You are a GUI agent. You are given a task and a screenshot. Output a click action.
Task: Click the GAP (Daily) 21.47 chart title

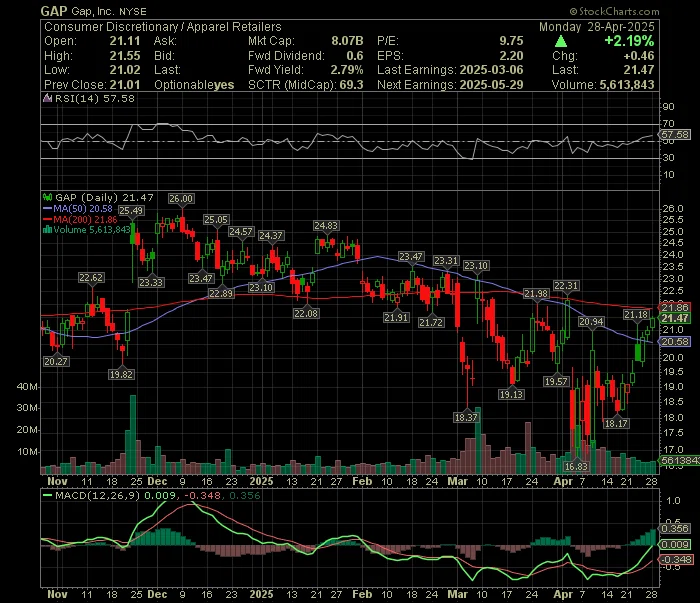(104, 197)
